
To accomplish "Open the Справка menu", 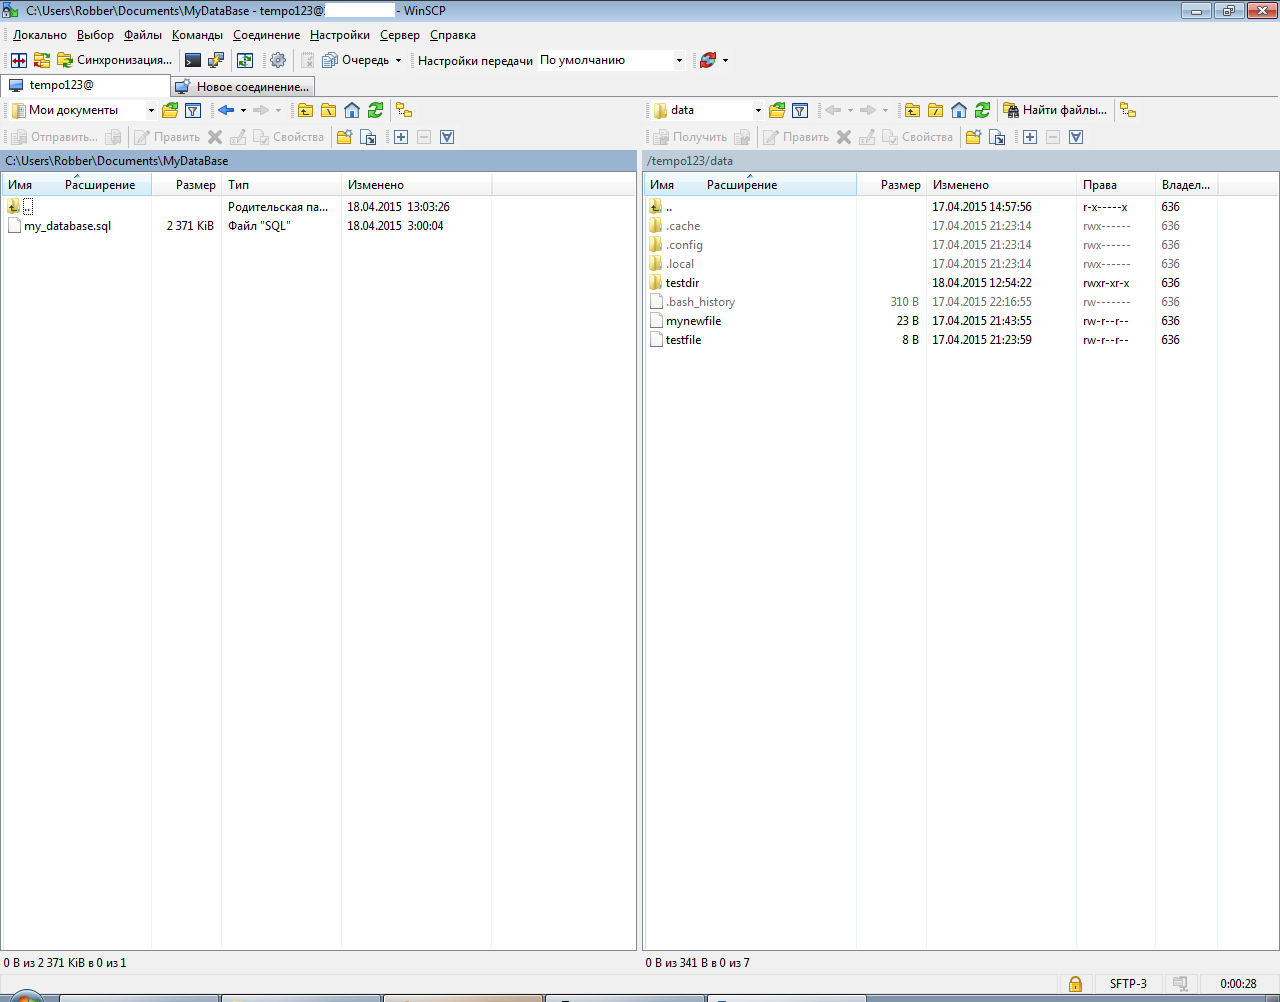I will [453, 35].
